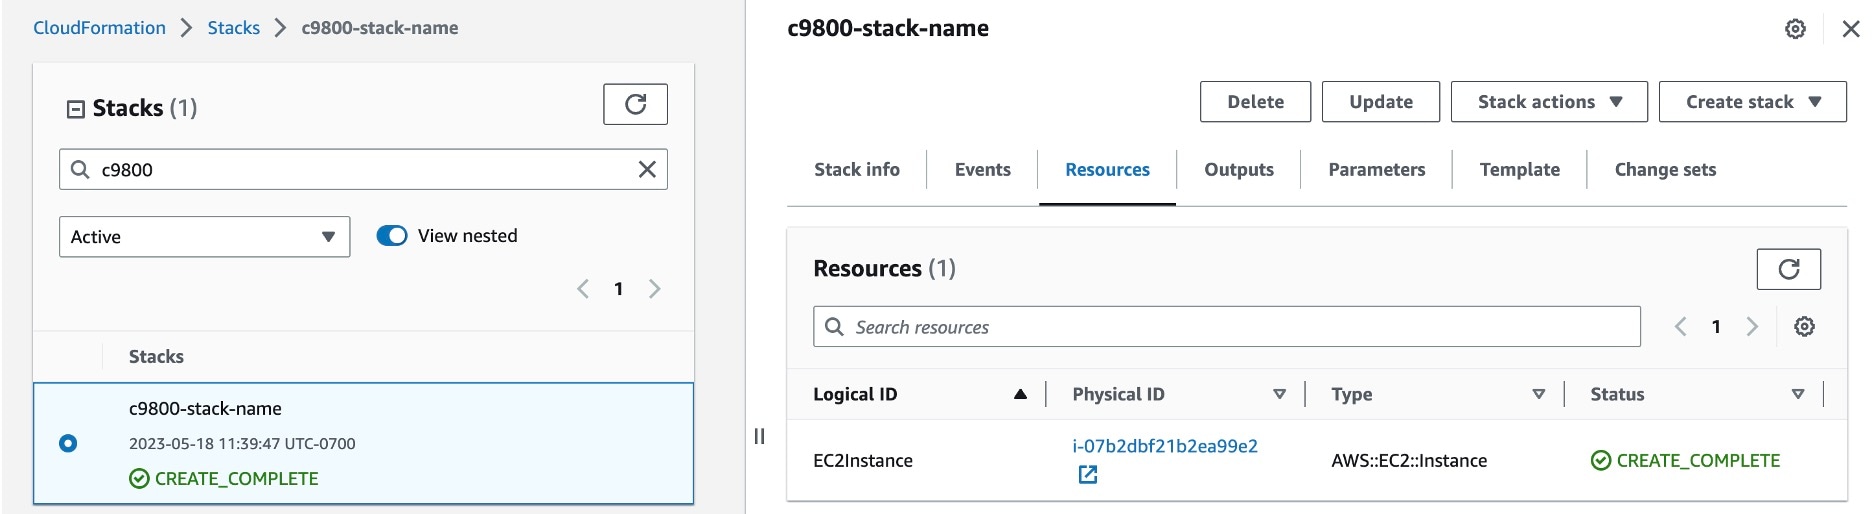
Task: Open split panel settings gear icon
Action: pos(1795,29)
